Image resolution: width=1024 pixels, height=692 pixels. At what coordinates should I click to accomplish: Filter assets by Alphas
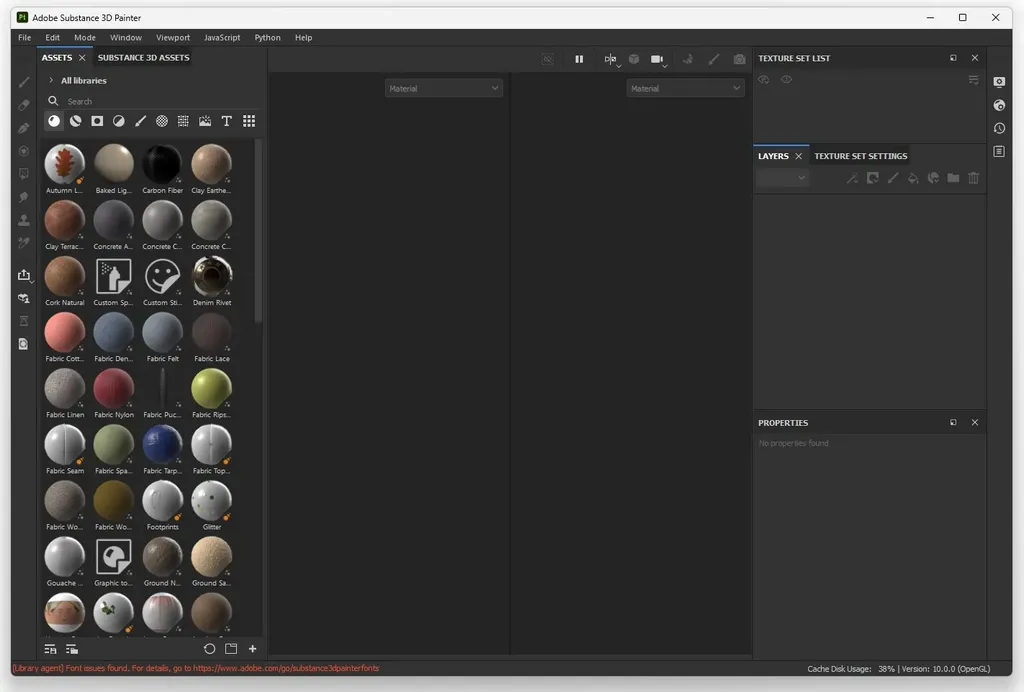pos(162,121)
